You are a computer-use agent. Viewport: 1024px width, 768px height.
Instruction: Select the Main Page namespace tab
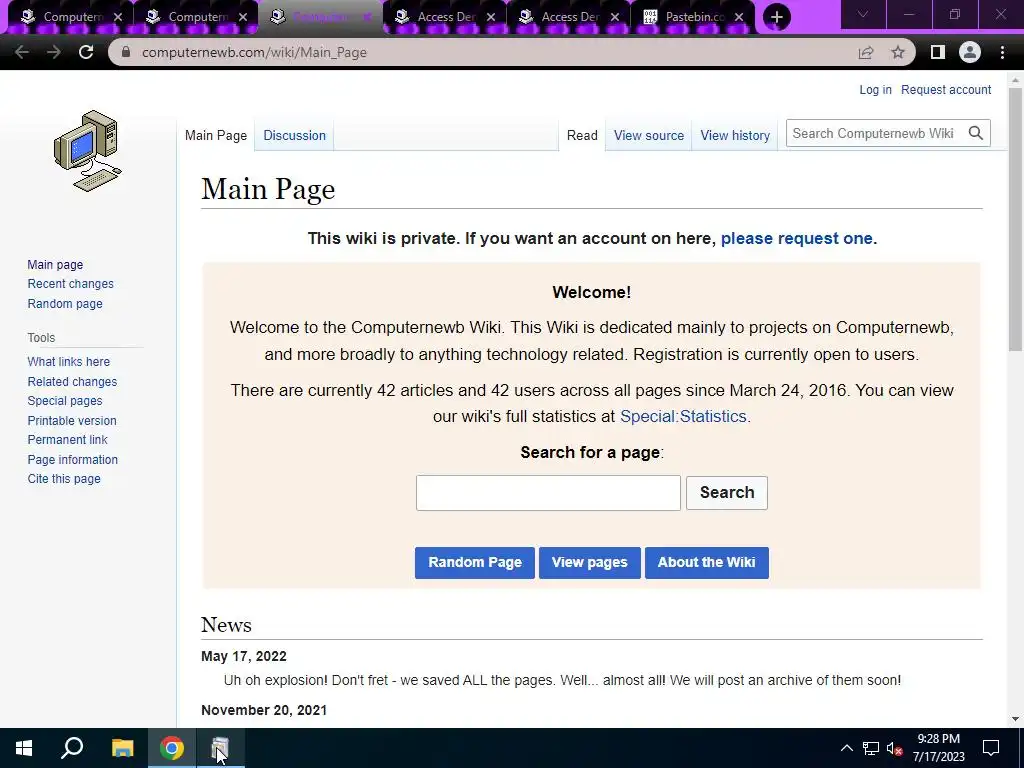216,135
